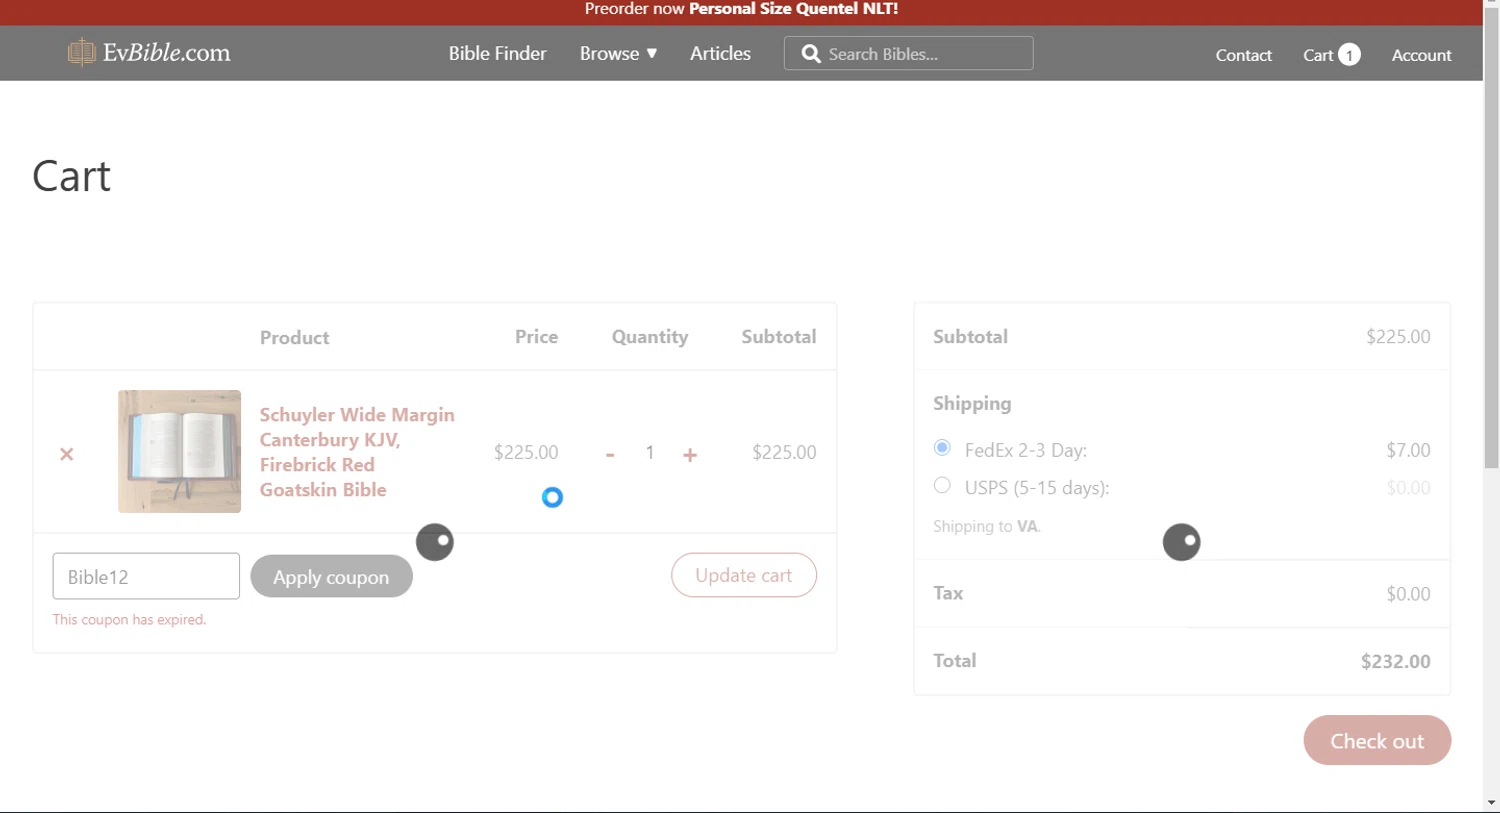This screenshot has width=1500, height=813.
Task: Click the quantity value 1
Action: pyautogui.click(x=650, y=453)
